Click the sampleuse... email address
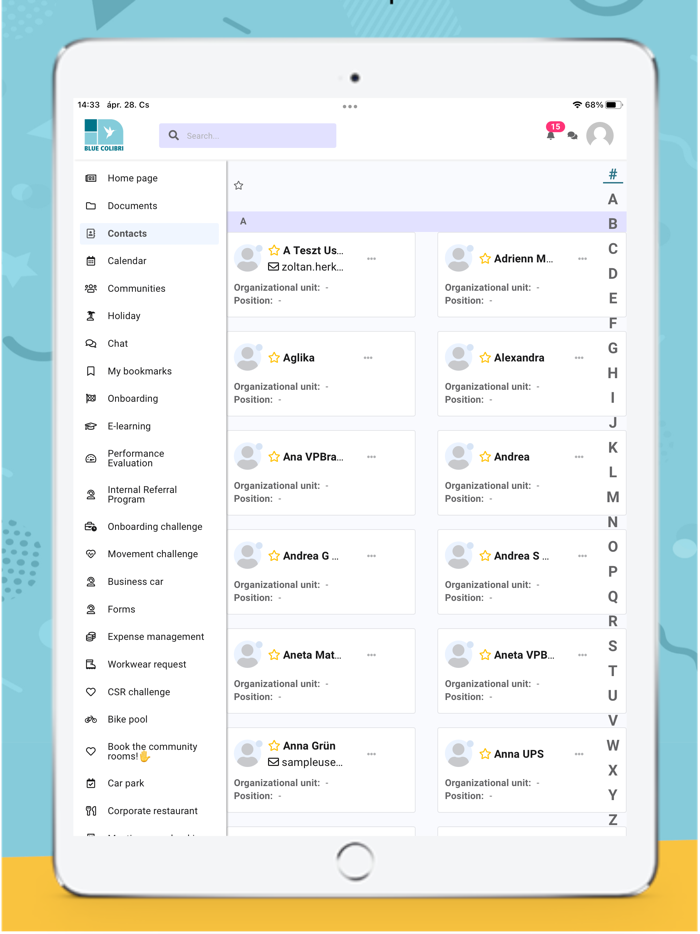 (x=312, y=762)
